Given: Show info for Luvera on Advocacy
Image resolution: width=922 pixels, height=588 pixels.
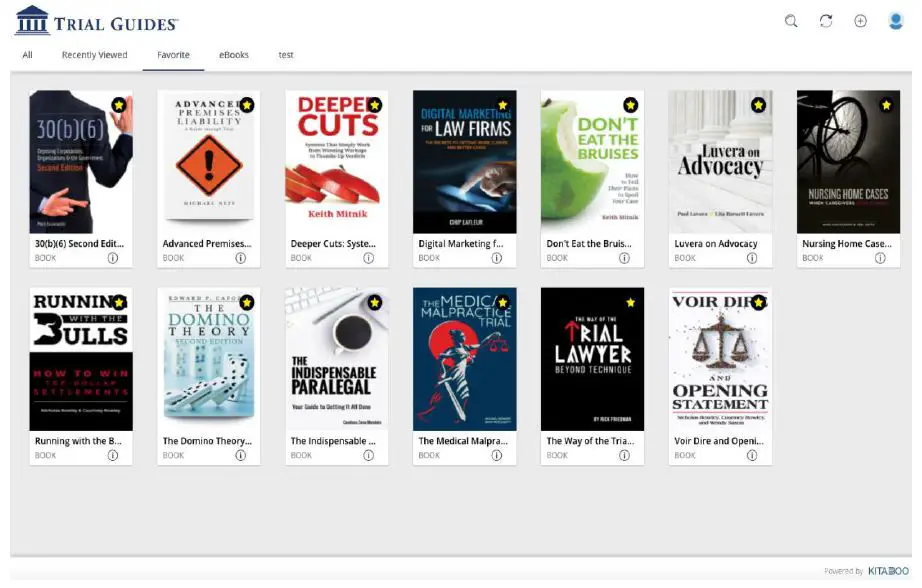Looking at the screenshot, I should click(752, 258).
